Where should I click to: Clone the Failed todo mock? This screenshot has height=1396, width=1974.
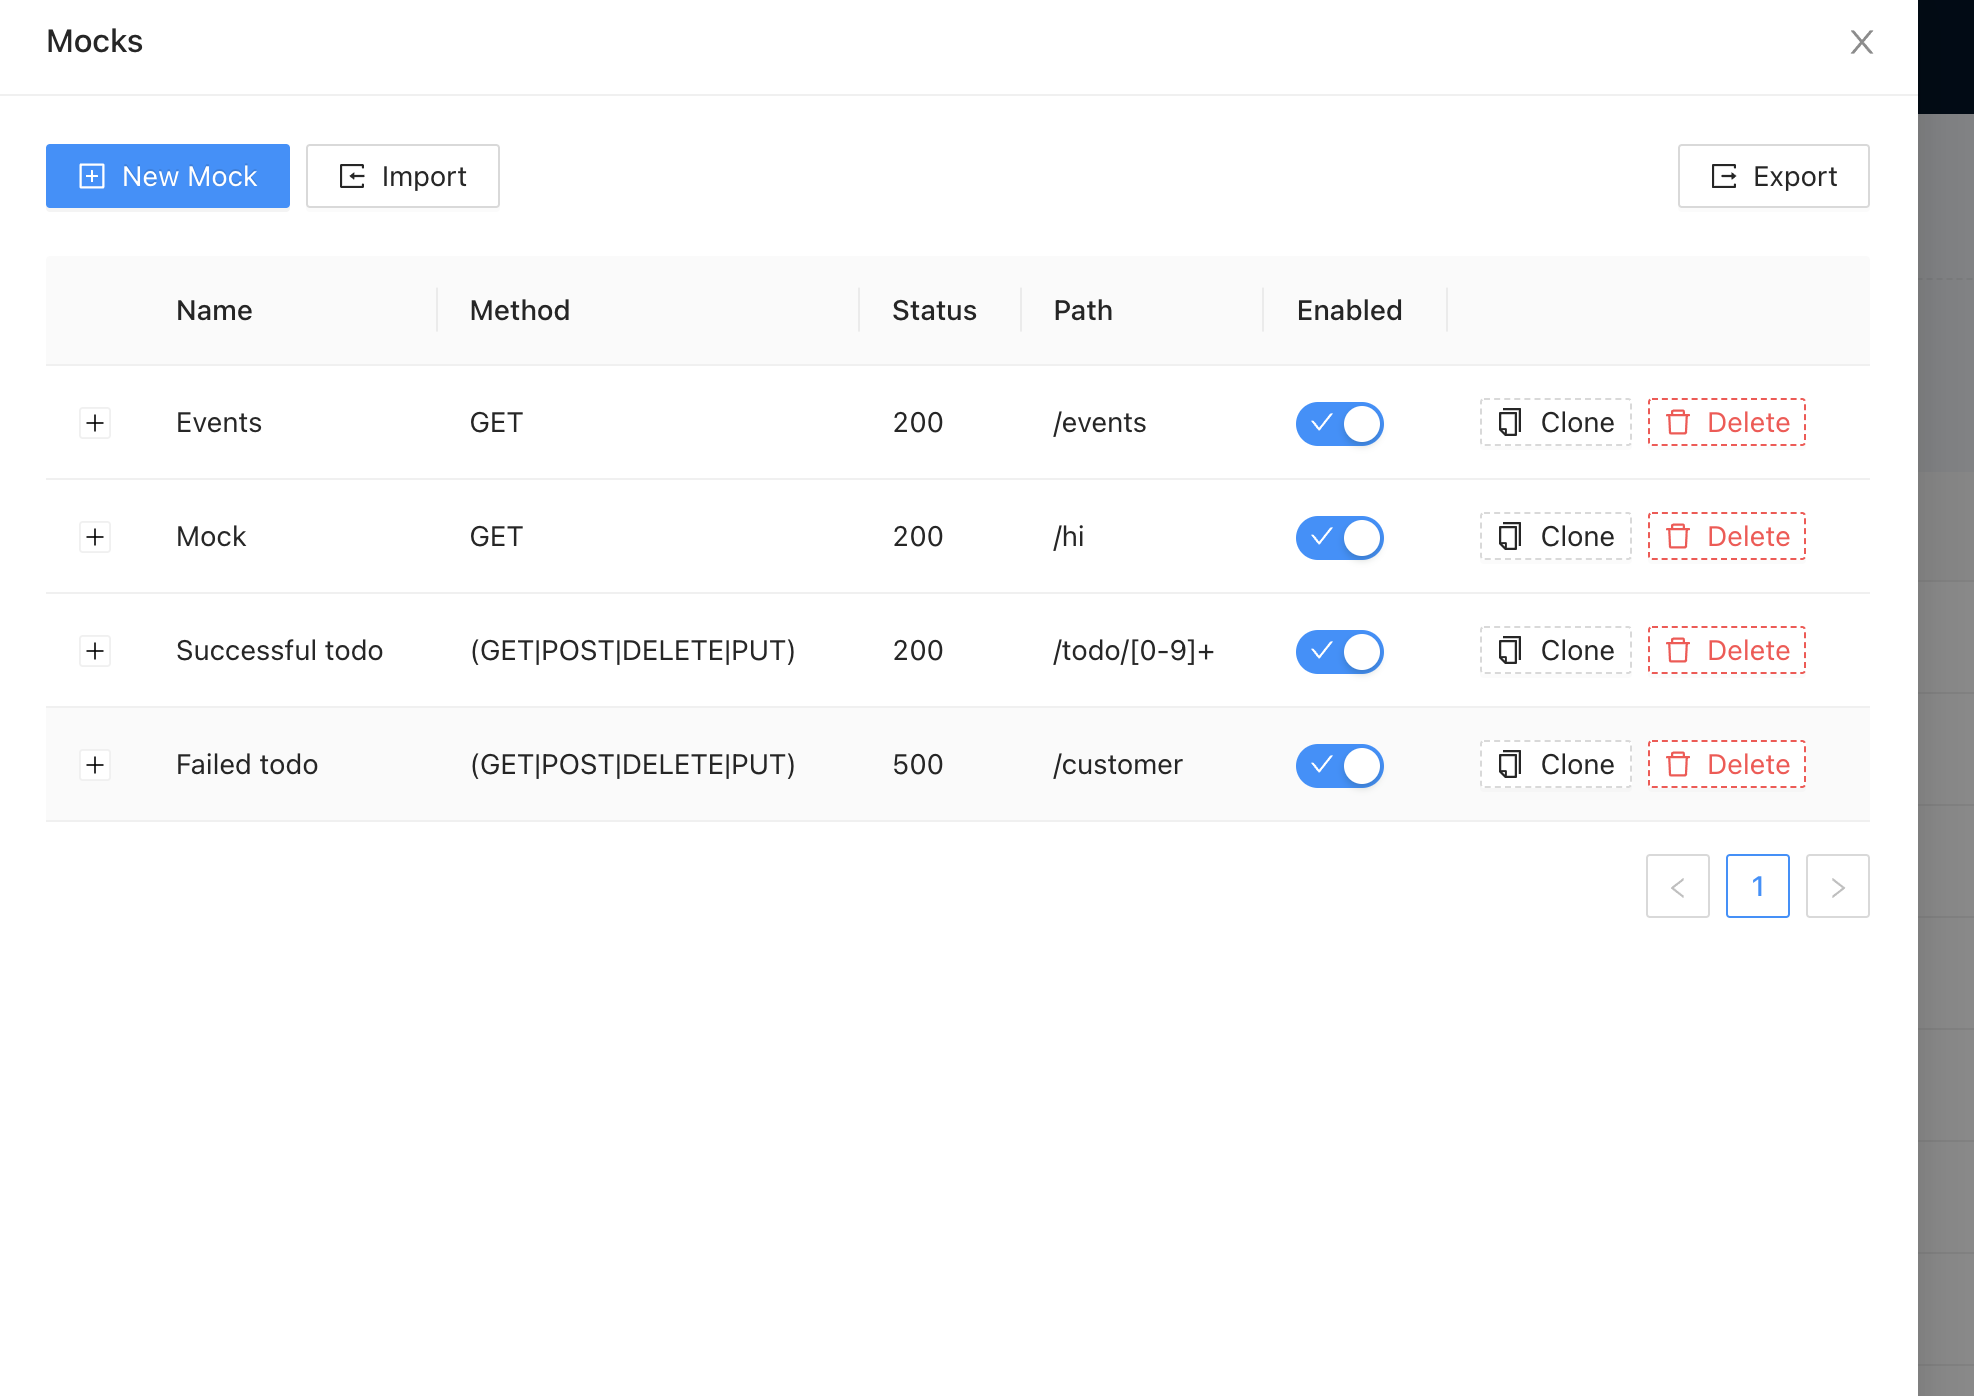click(x=1555, y=765)
